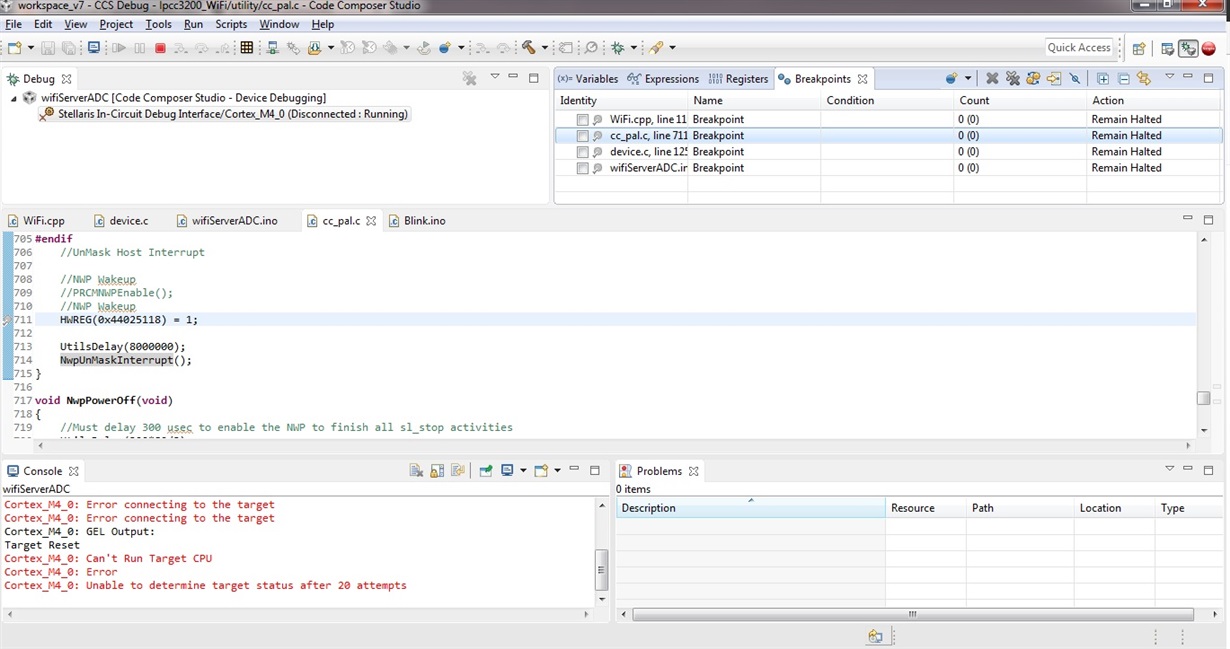Open the Scripts menu
Screen dimensions: 1230x649
pos(231,24)
